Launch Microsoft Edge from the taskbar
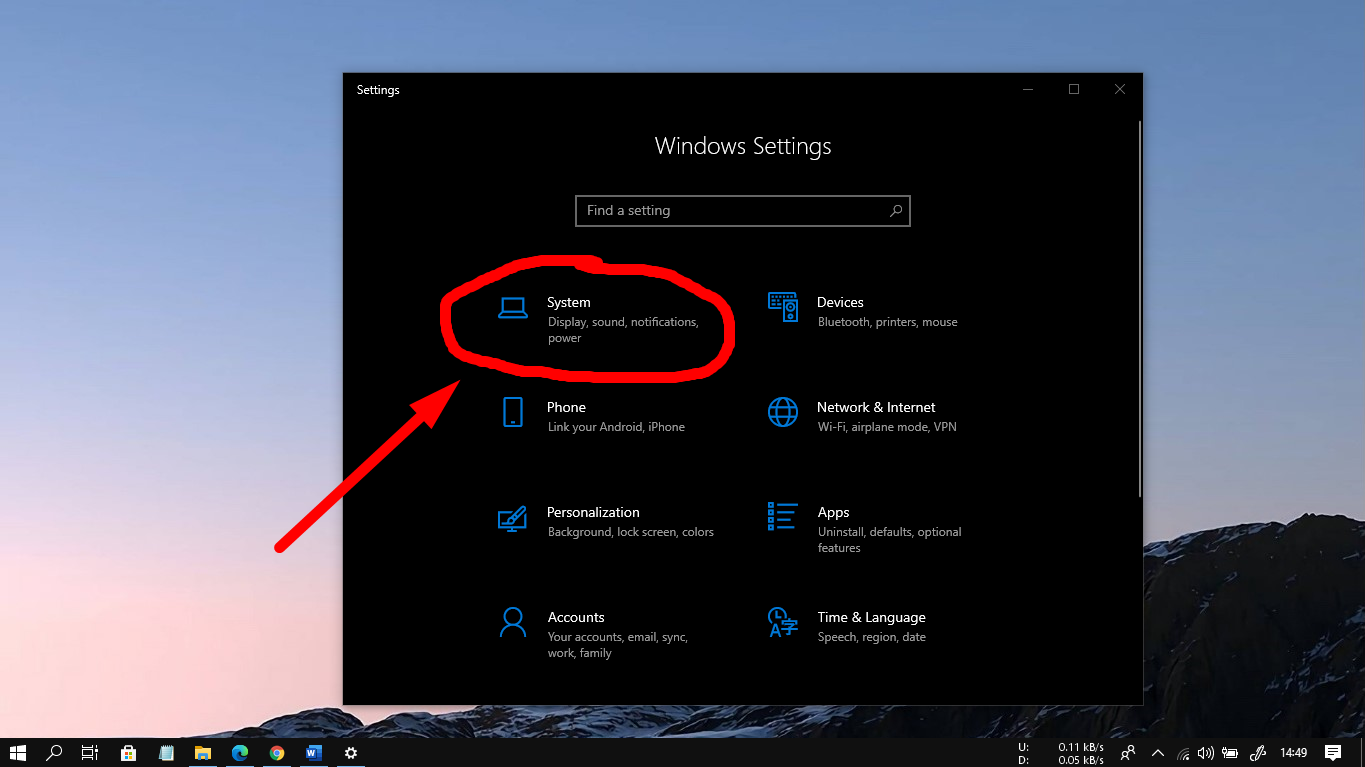This screenshot has height=767, width=1365. pyautogui.click(x=240, y=753)
